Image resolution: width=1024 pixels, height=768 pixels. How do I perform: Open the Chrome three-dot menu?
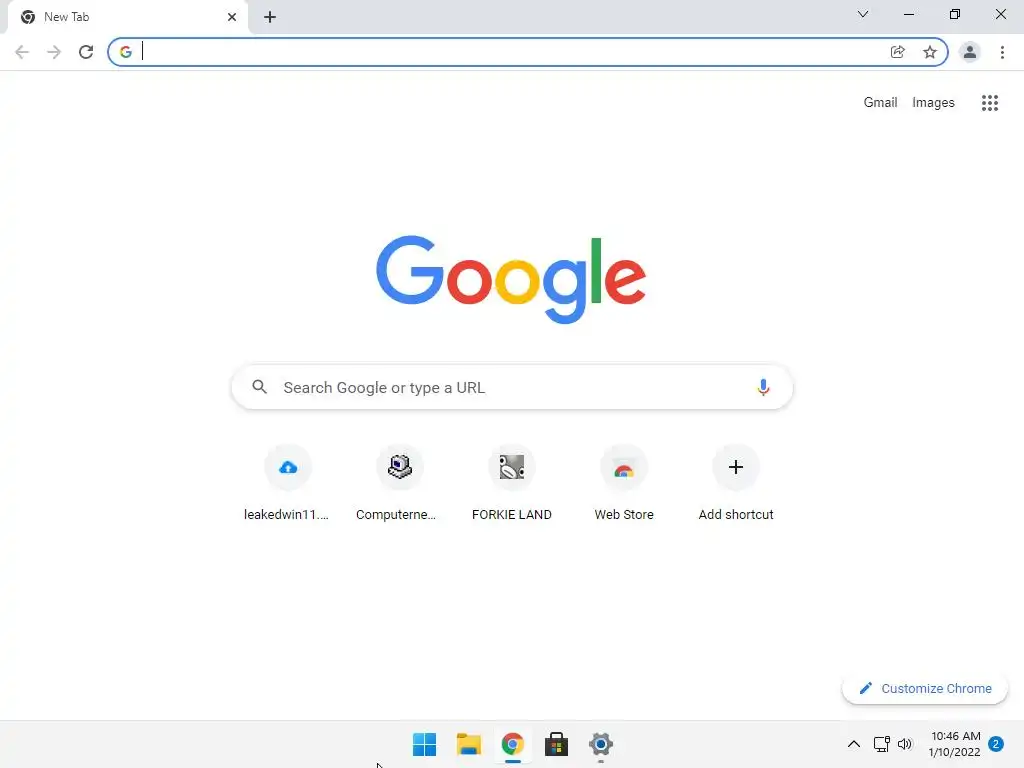1002,52
